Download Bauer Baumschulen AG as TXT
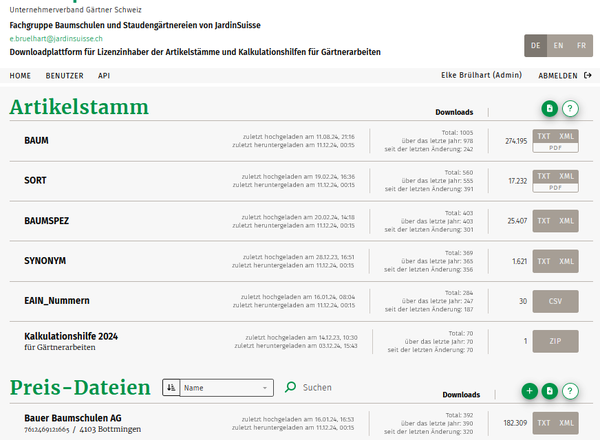 [544, 423]
